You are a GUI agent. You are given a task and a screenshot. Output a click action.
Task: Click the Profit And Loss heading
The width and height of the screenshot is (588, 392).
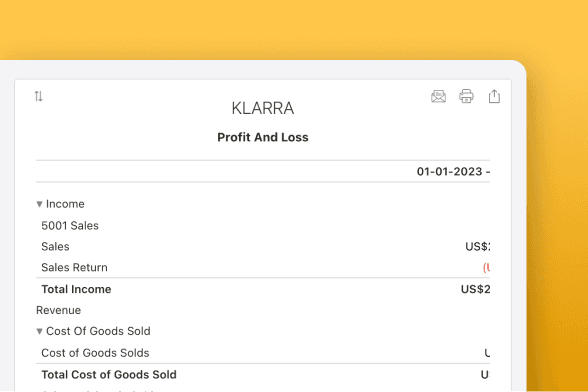coord(263,137)
